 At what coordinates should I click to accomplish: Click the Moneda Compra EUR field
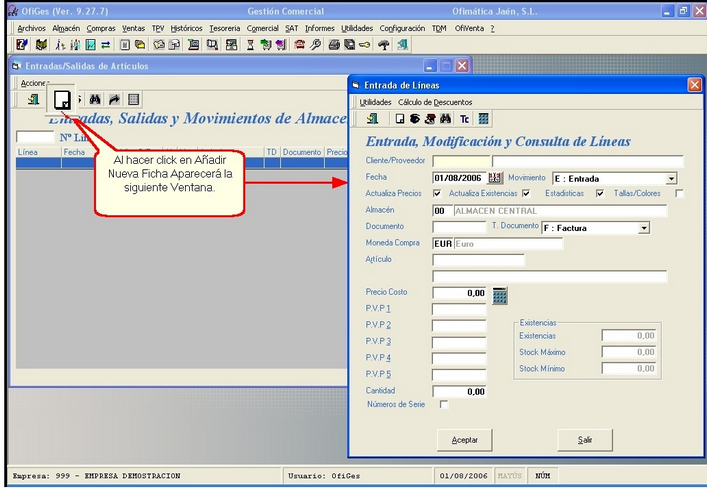[x=443, y=244]
